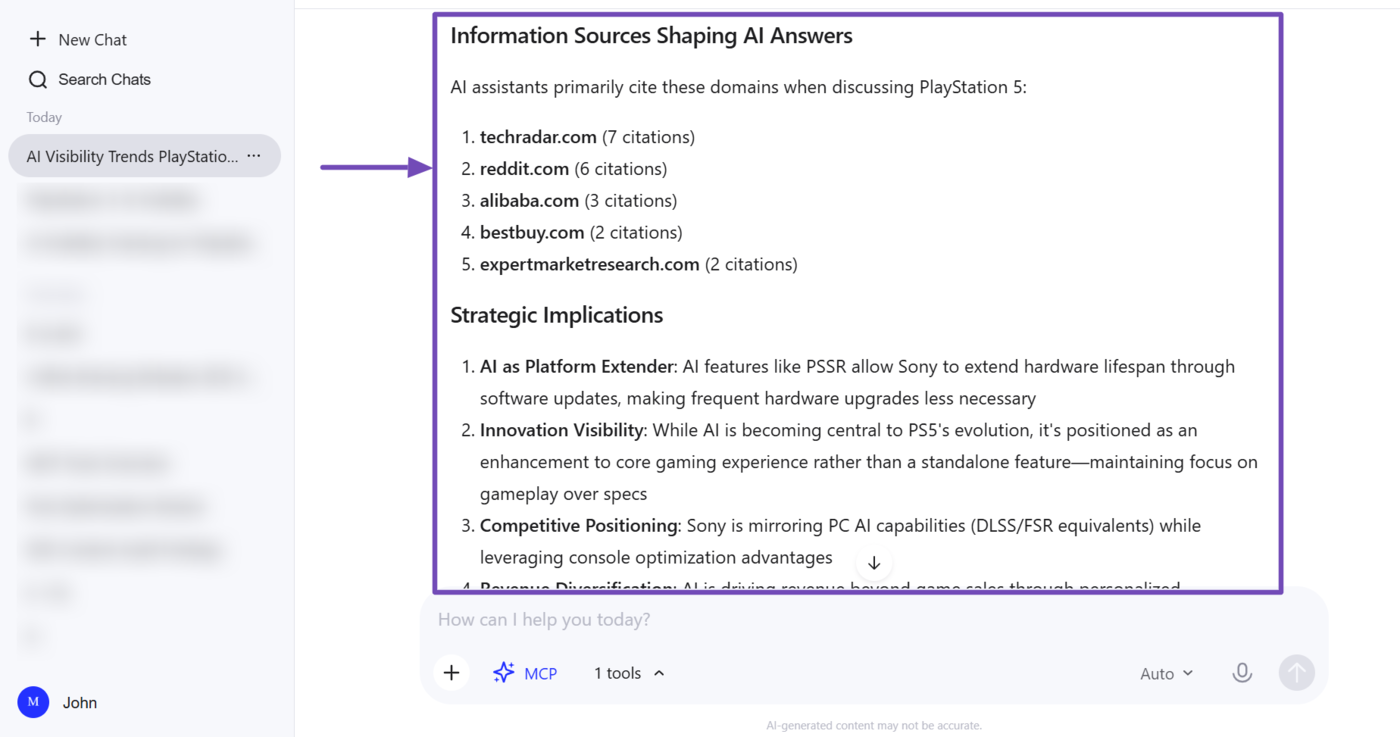
Task: Click the reddit.com source text
Action: click(x=524, y=169)
